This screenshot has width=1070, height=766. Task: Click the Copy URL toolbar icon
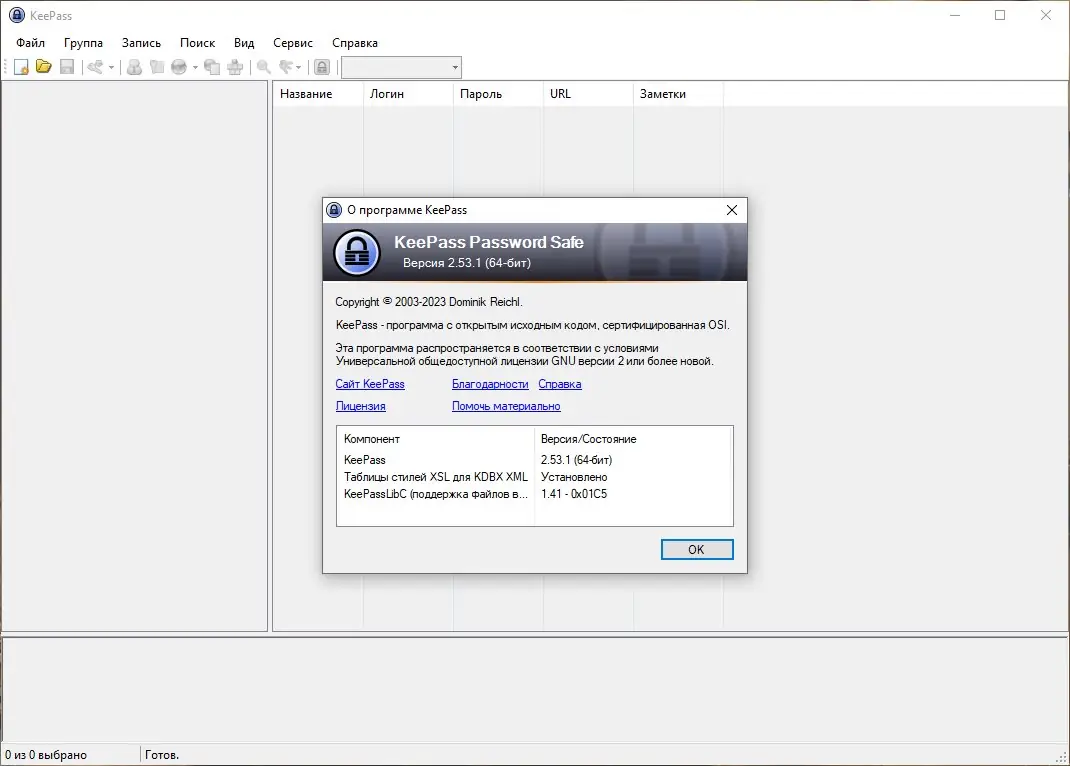(x=212, y=67)
